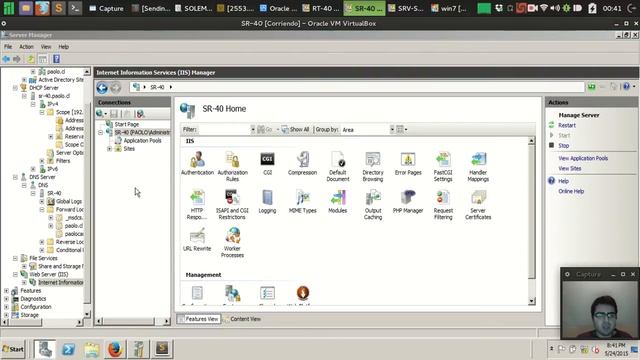Open the View menu
The width and height of the screenshot is (640, 360).
(x=46, y=47)
